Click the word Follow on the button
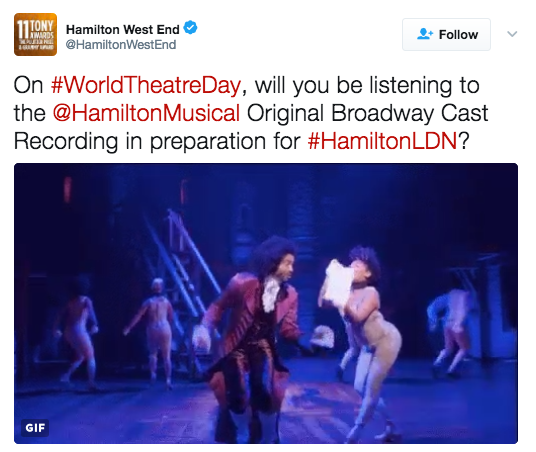This screenshot has height=452, width=536. coord(458,35)
